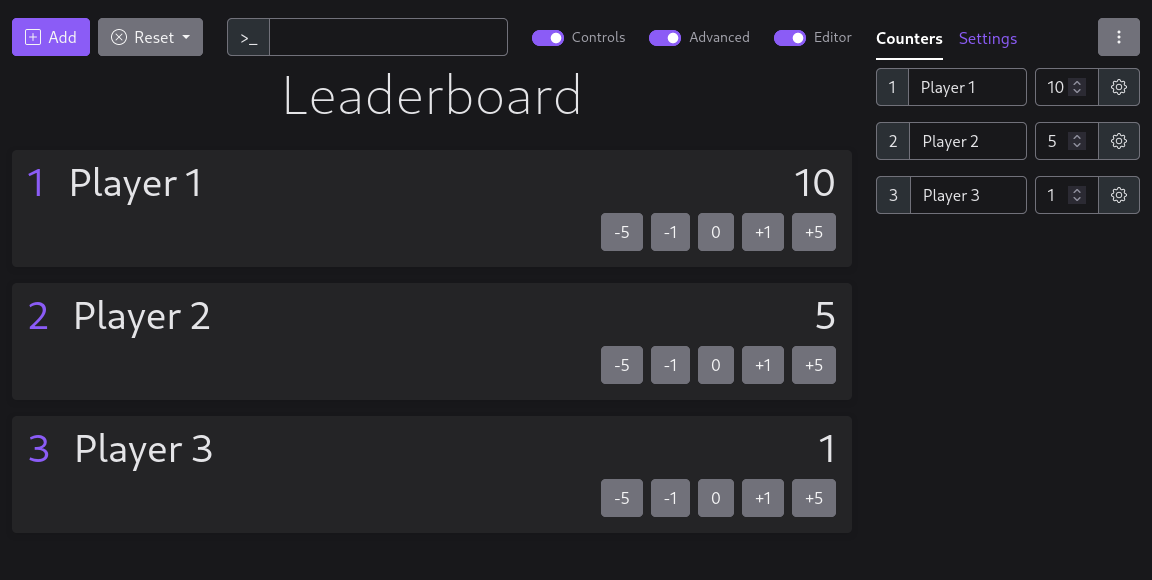The image size is (1152, 580).
Task: Select the Counters tab
Action: coord(909,39)
